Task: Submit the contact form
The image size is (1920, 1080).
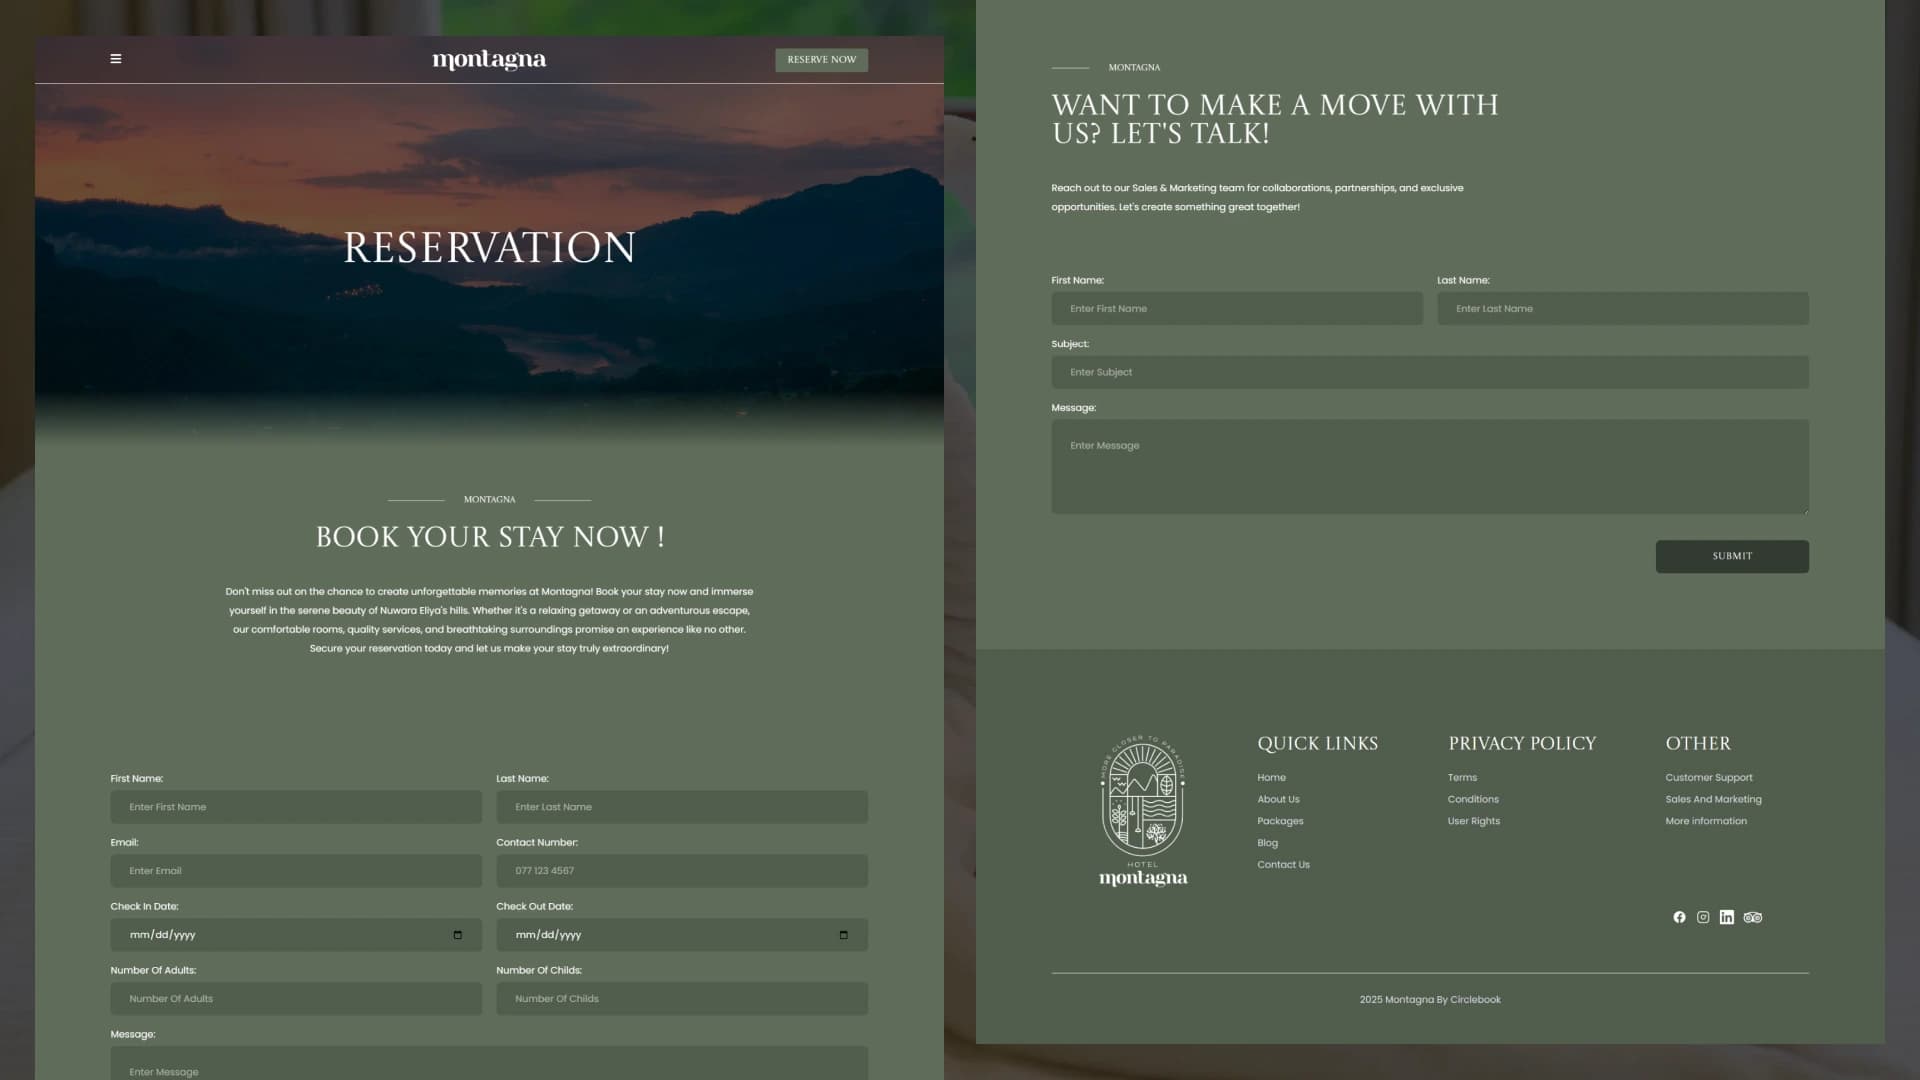Action: tap(1732, 556)
